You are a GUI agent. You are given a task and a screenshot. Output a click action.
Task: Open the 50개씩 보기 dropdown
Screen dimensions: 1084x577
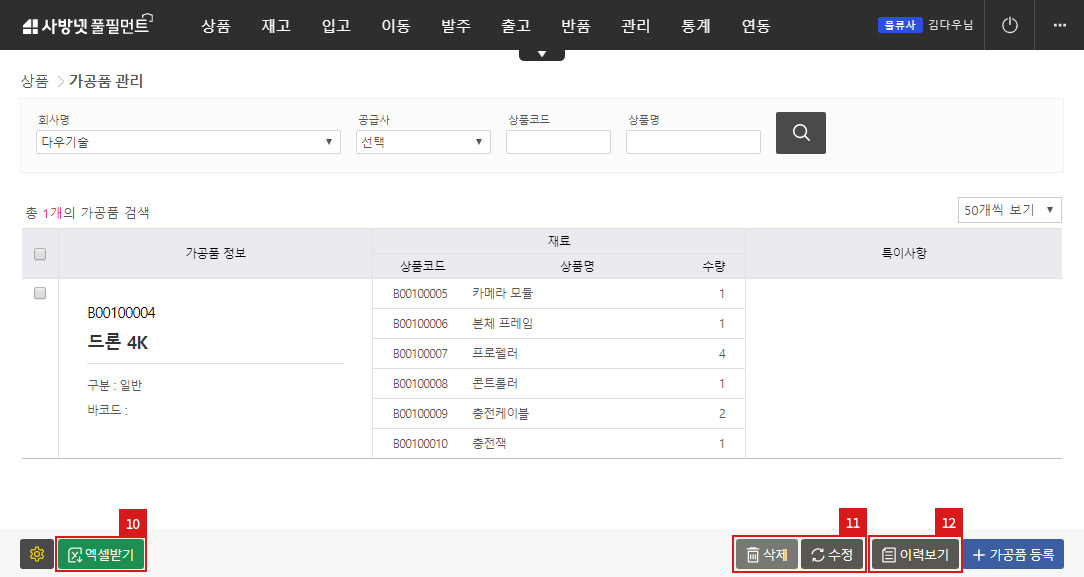pyautogui.click(x=1009, y=209)
